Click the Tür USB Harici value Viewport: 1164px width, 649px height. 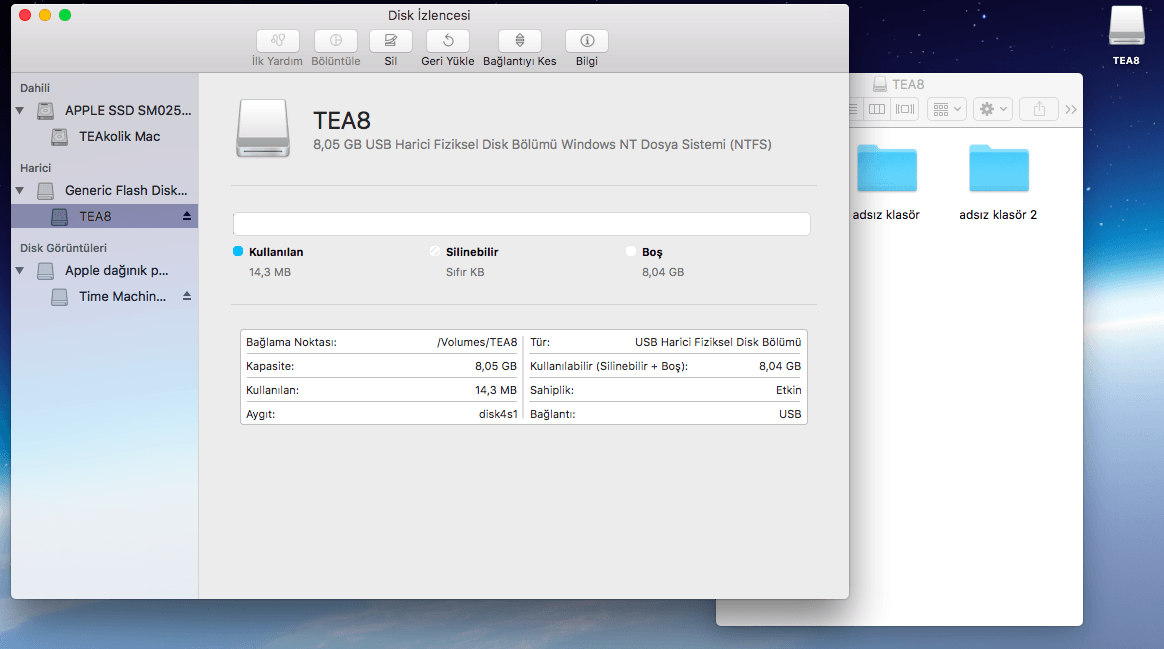tap(718, 342)
